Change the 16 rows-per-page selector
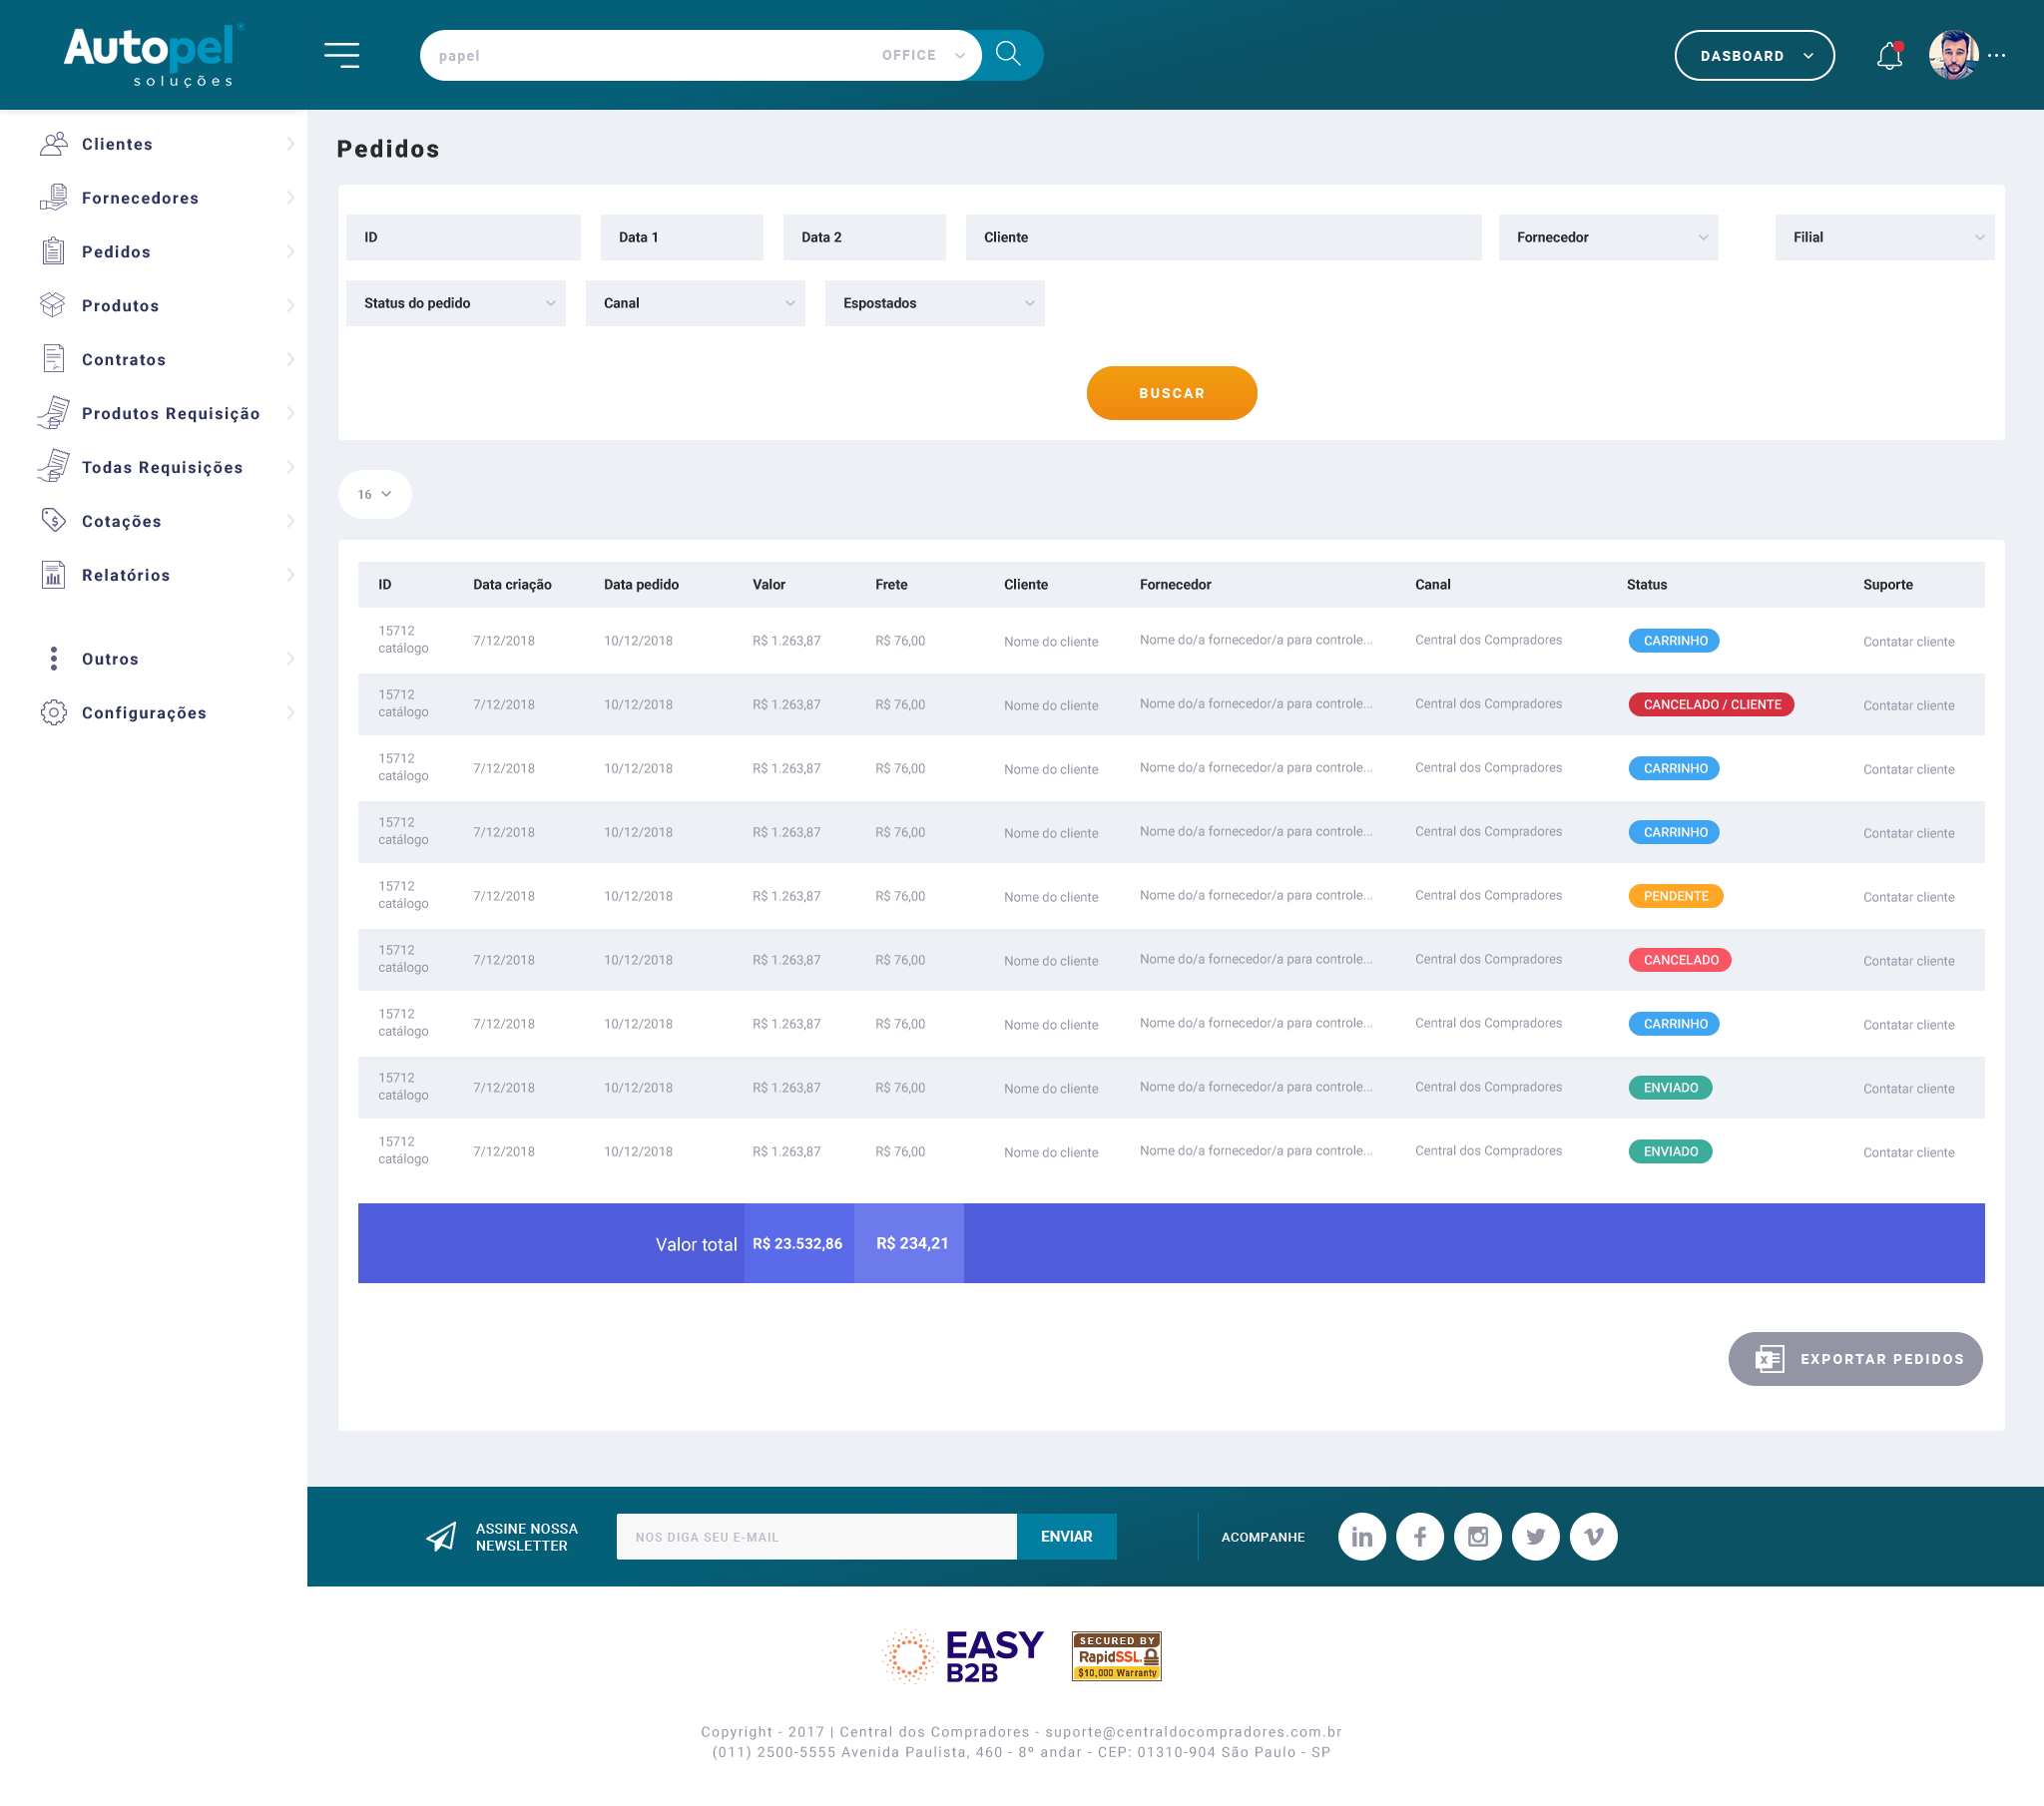 374,494
